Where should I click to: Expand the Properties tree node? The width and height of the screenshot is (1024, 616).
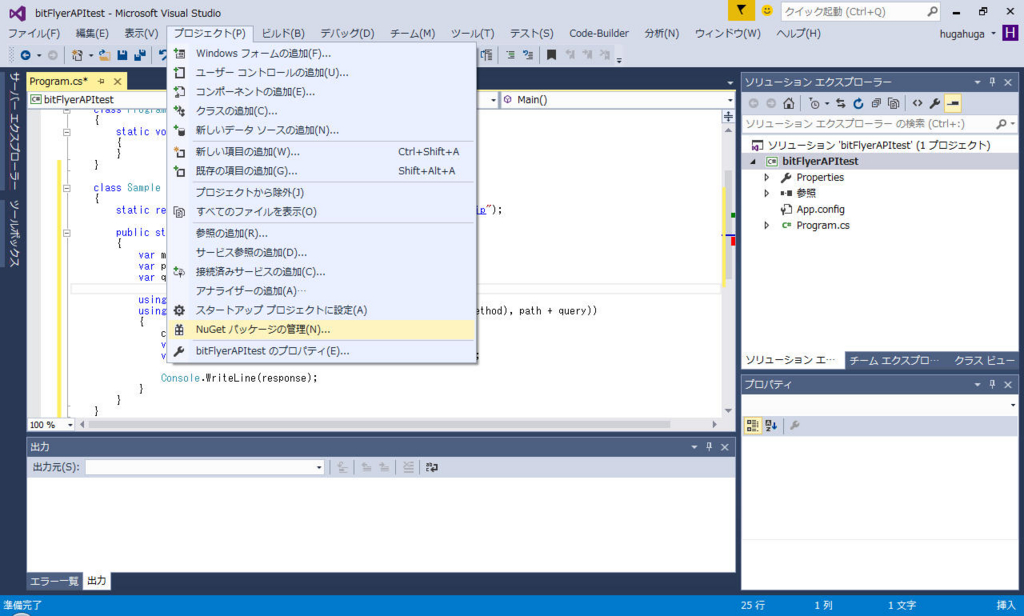pos(767,178)
